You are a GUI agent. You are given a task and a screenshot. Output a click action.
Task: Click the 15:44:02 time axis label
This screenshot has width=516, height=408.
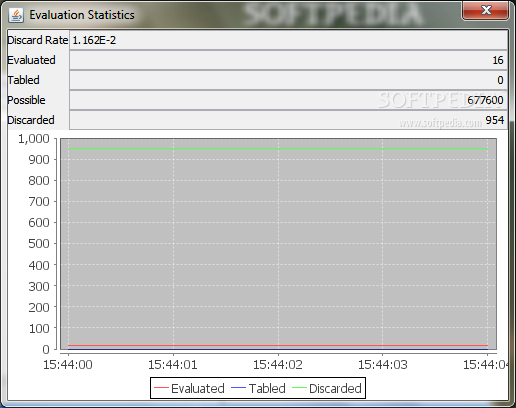point(278,365)
